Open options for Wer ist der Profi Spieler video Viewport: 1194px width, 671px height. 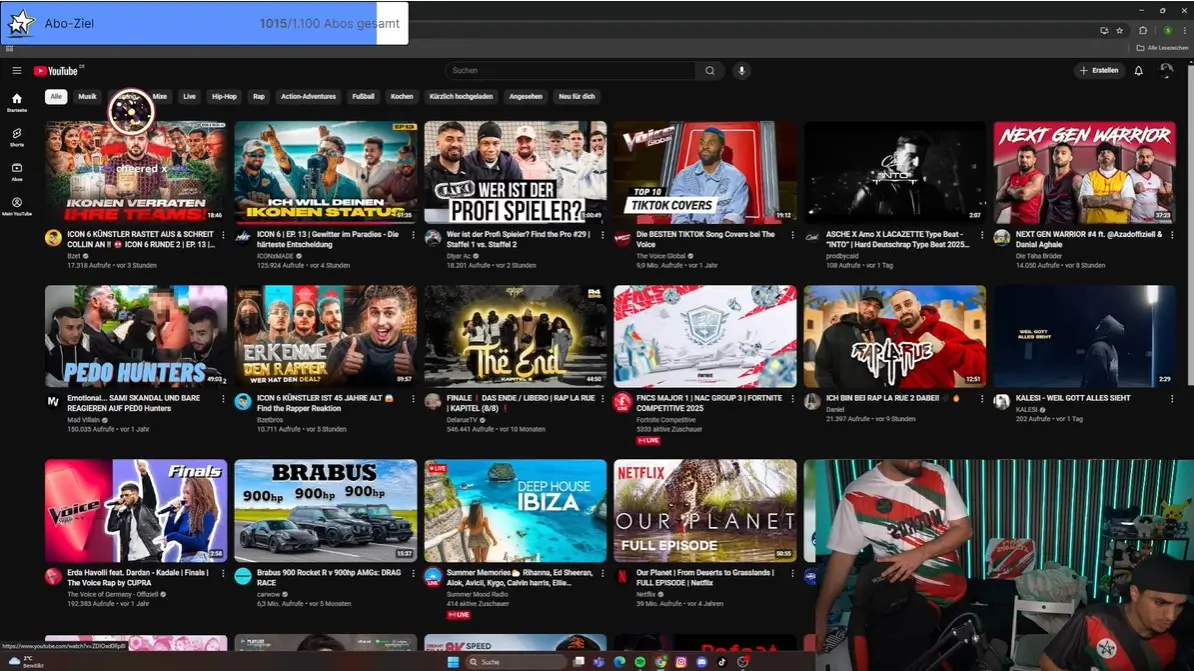tap(602, 235)
